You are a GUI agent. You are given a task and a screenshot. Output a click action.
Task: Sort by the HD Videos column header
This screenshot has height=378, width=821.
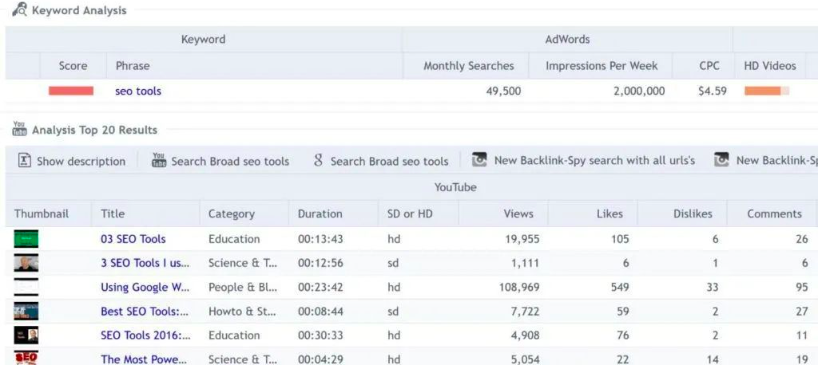click(x=770, y=66)
